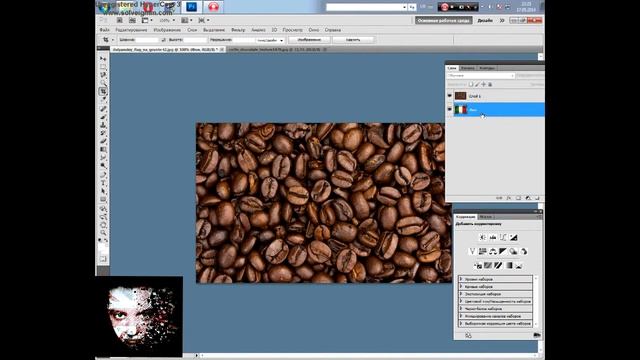
Task: Hide the Слой 1 layer
Action: point(449,96)
